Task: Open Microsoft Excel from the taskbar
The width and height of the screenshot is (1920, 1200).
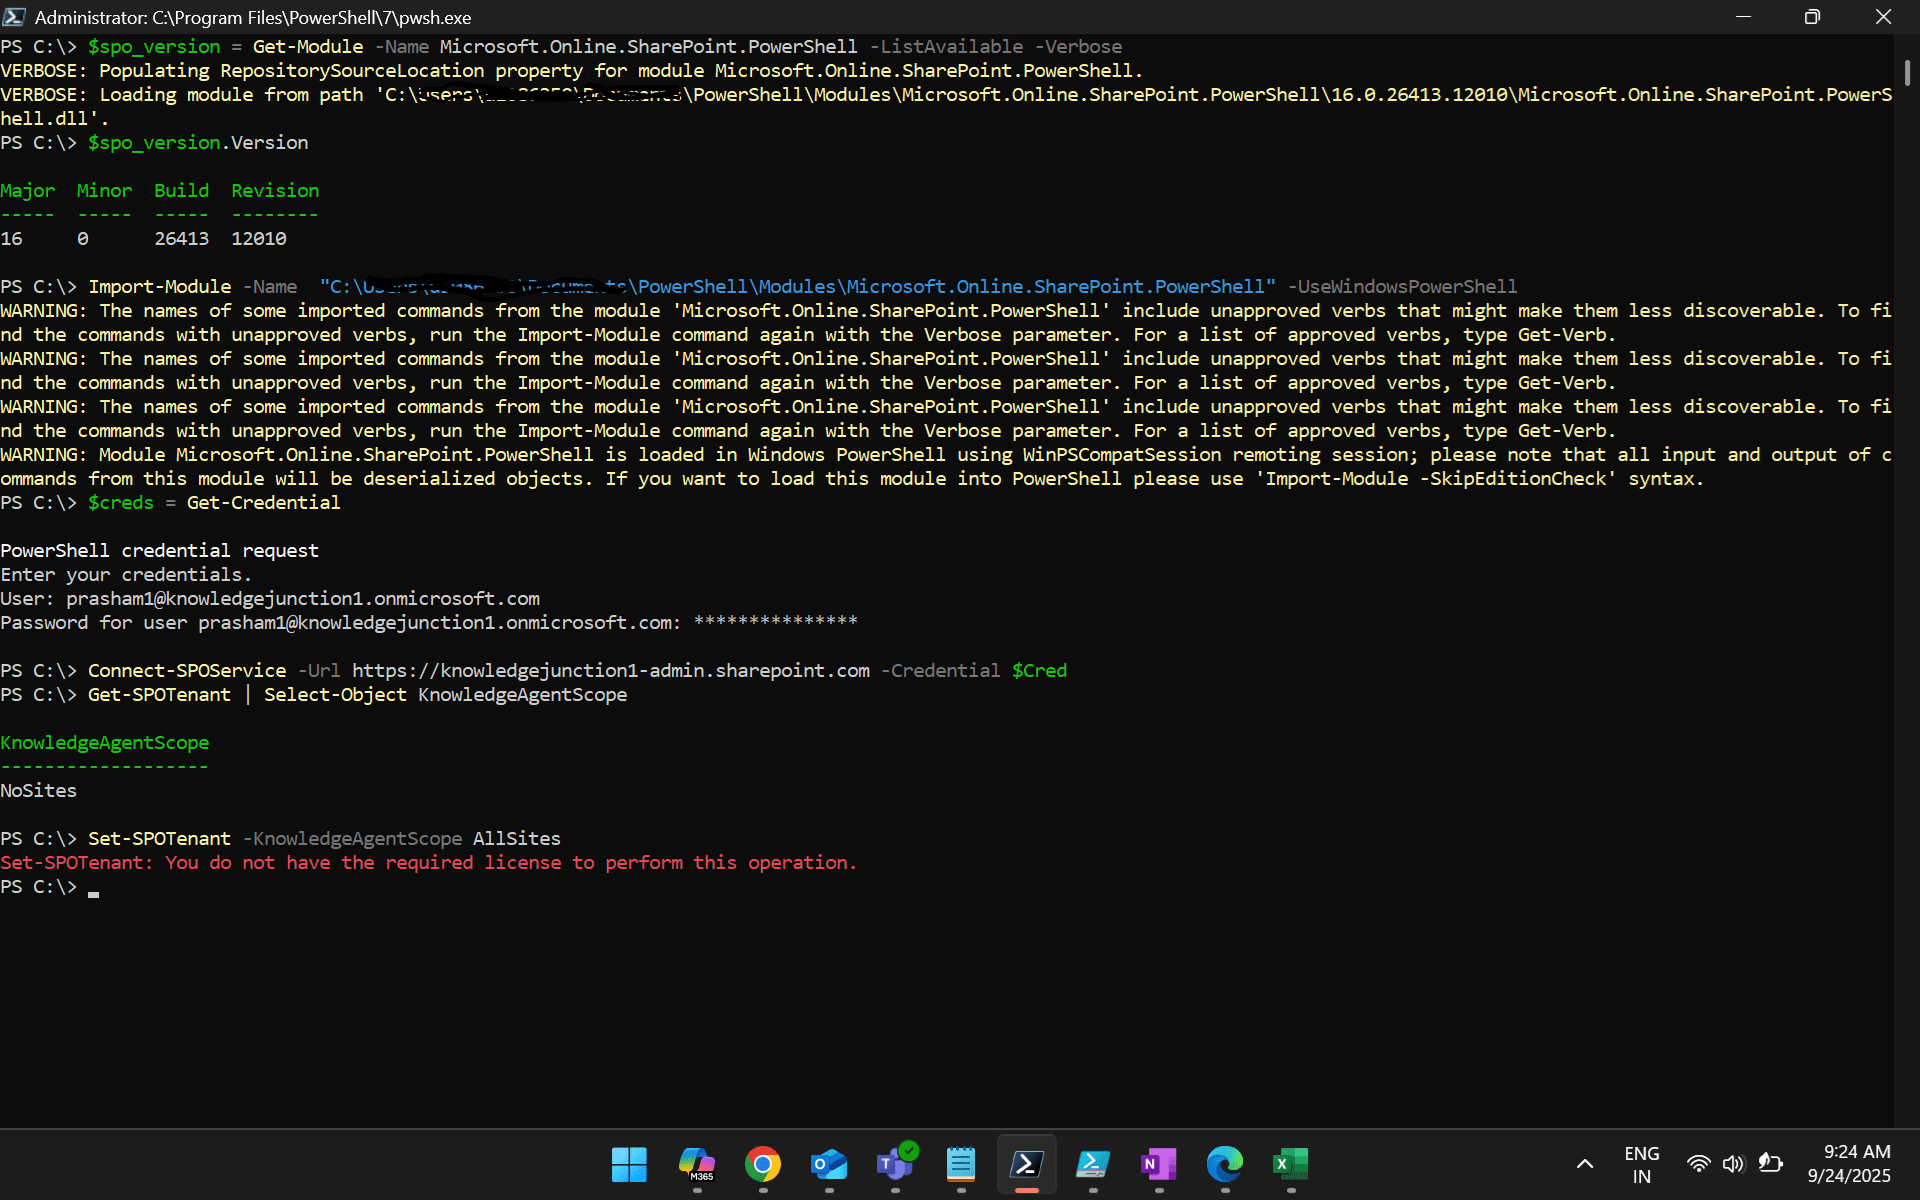Action: pos(1291,1166)
